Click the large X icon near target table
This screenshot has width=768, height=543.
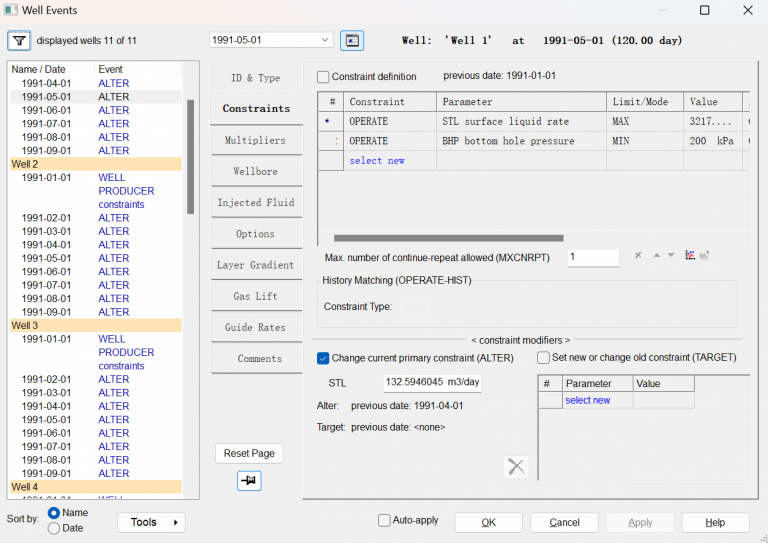(x=516, y=466)
